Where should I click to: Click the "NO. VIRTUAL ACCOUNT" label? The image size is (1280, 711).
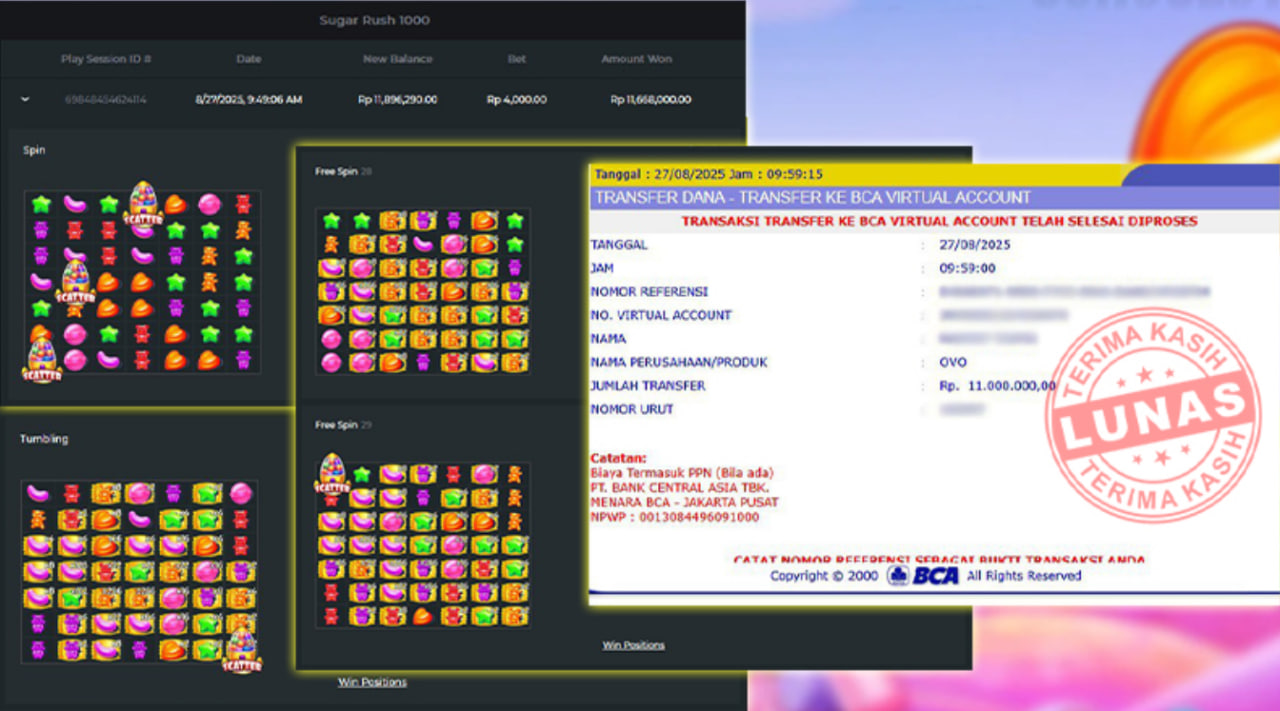coord(661,315)
